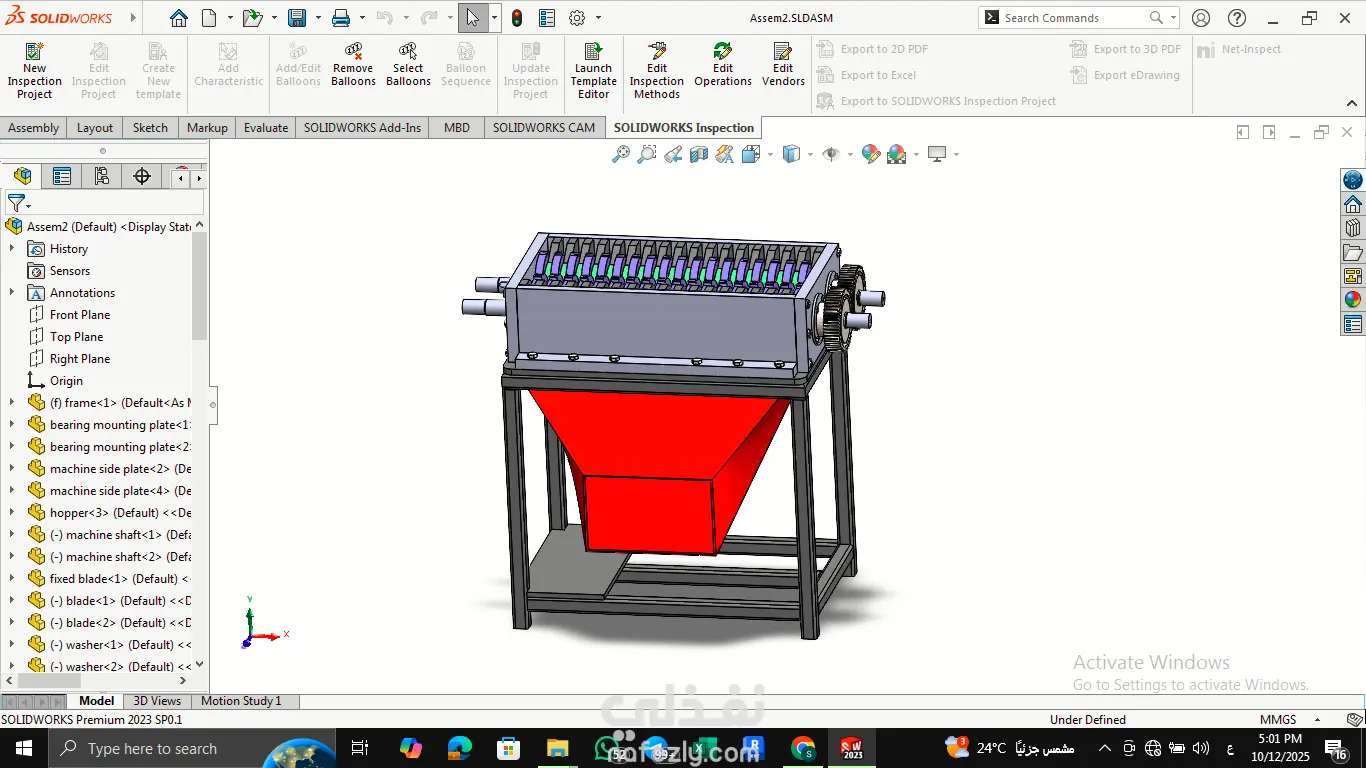Click the Rebuild traffic light icon
Viewport: 1366px width, 768px height.
click(x=517, y=18)
